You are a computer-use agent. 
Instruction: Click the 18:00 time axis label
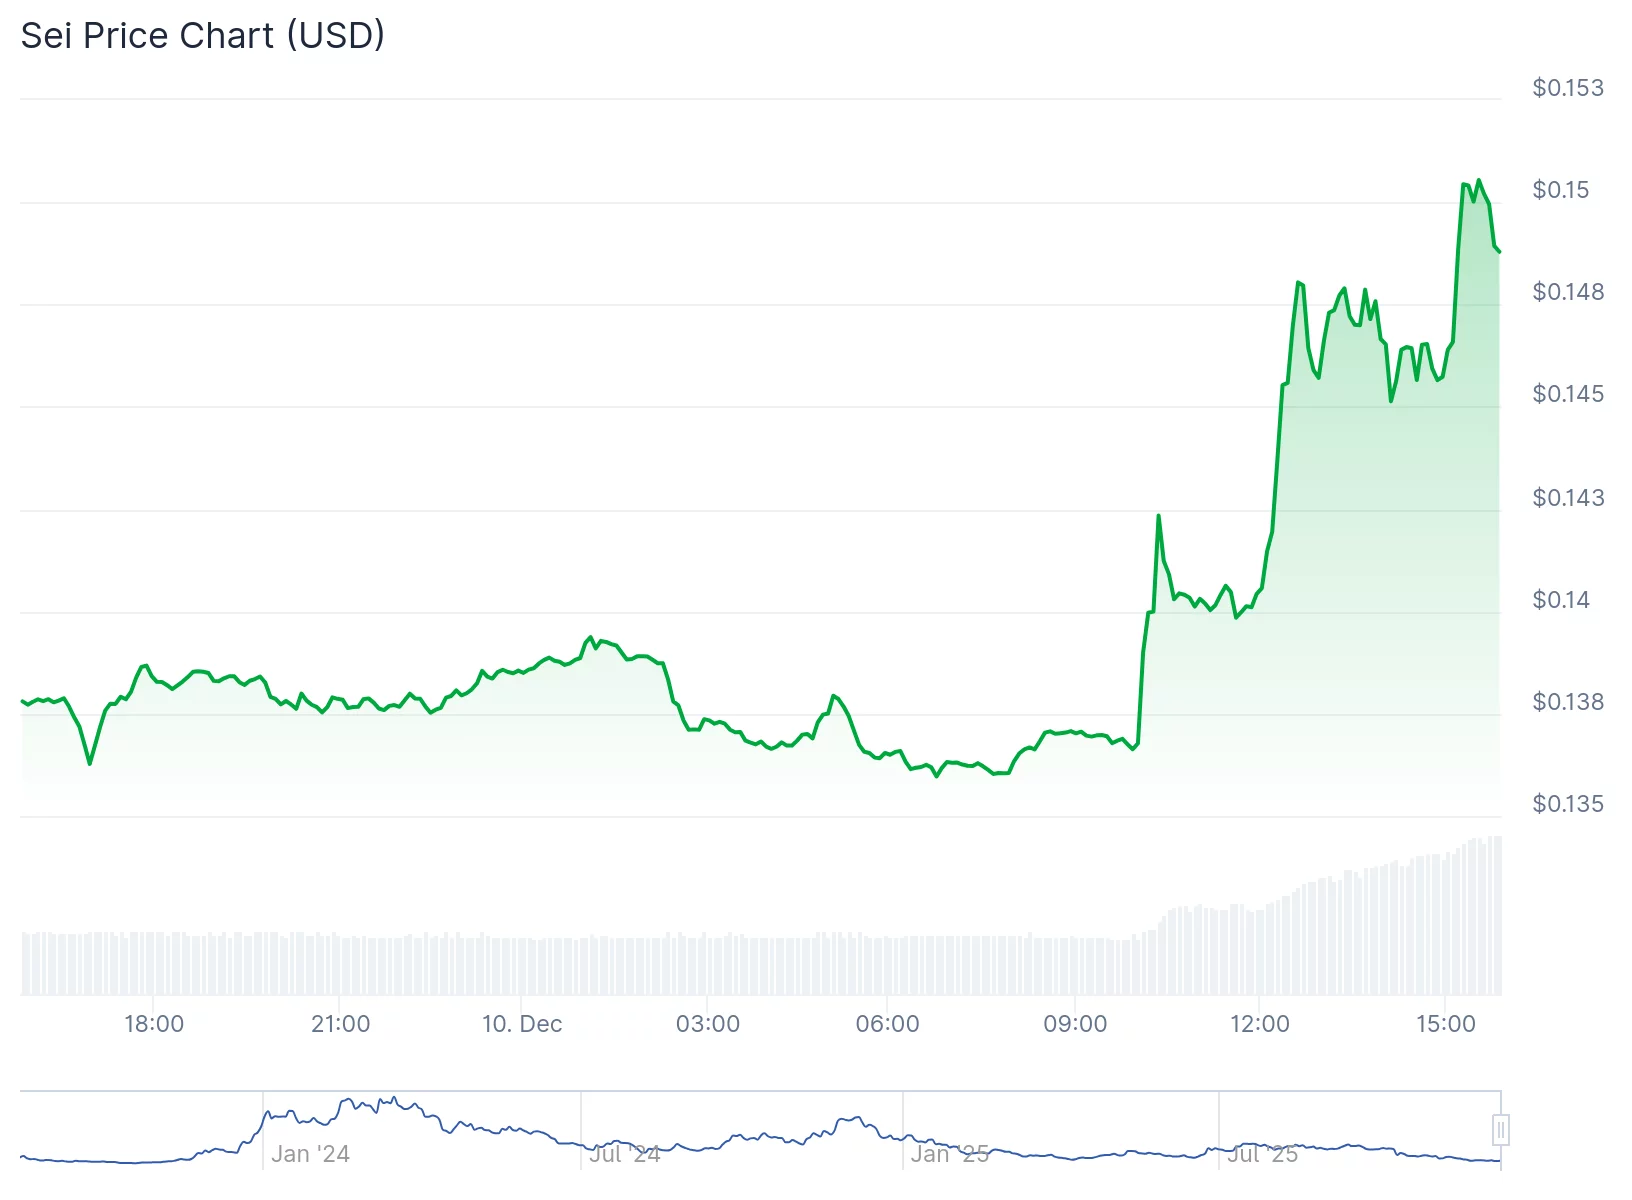pyautogui.click(x=156, y=1023)
